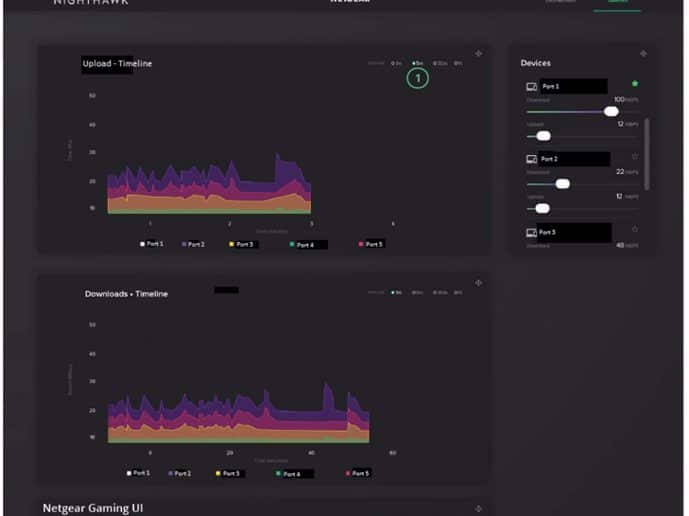Click Port 2 download value 22
This screenshot has height=516, width=689.
pos(620,172)
